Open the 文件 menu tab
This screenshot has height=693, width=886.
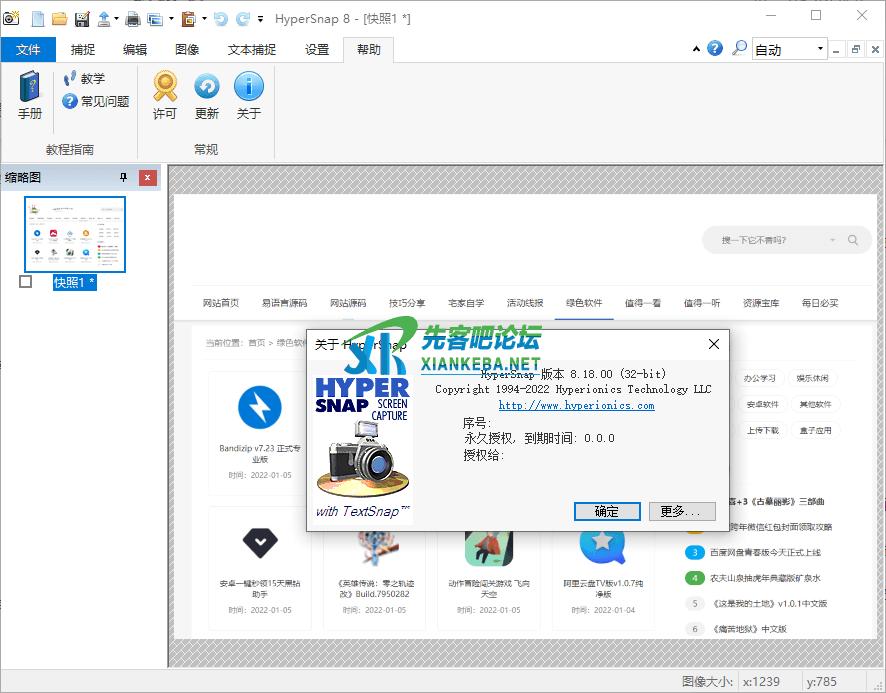[x=29, y=49]
